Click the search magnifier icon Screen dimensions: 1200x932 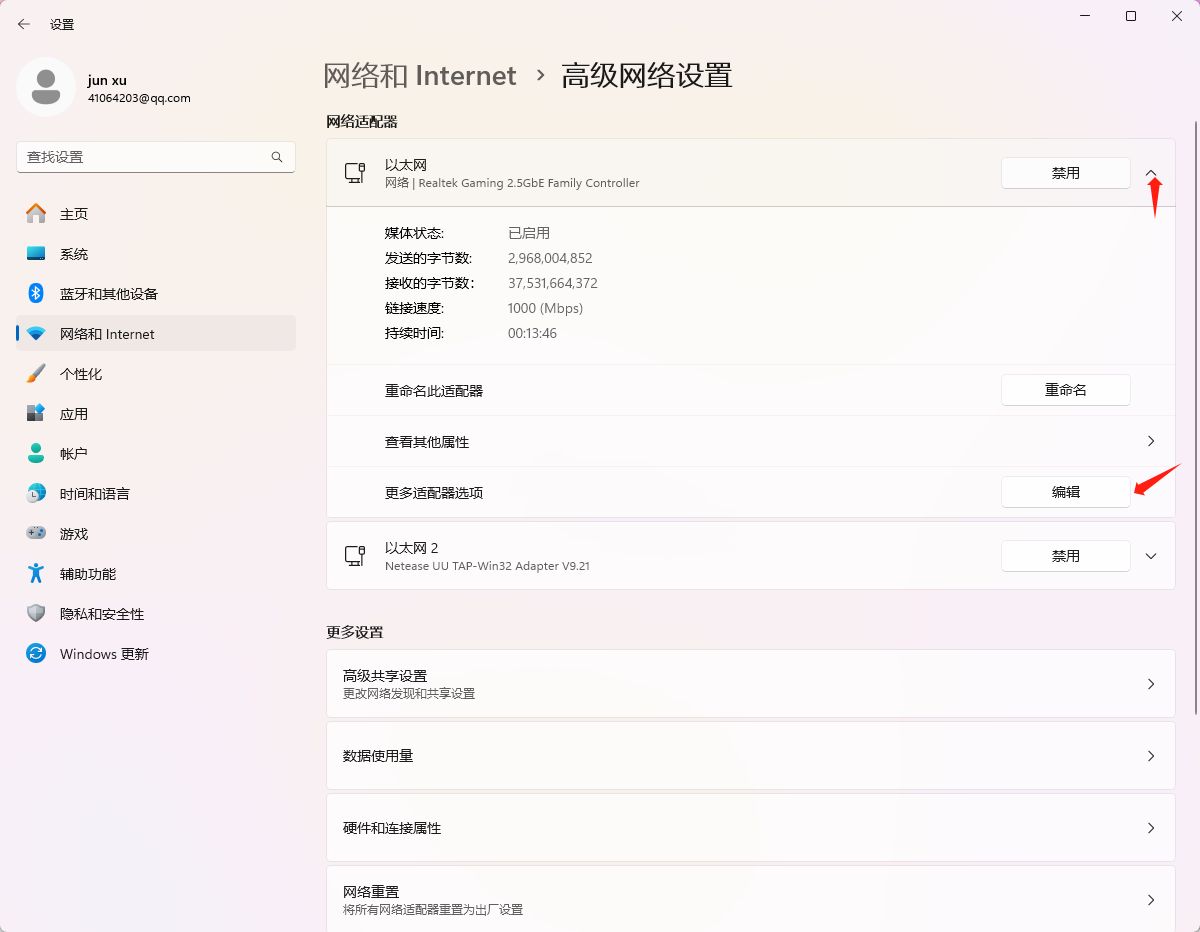coord(277,157)
